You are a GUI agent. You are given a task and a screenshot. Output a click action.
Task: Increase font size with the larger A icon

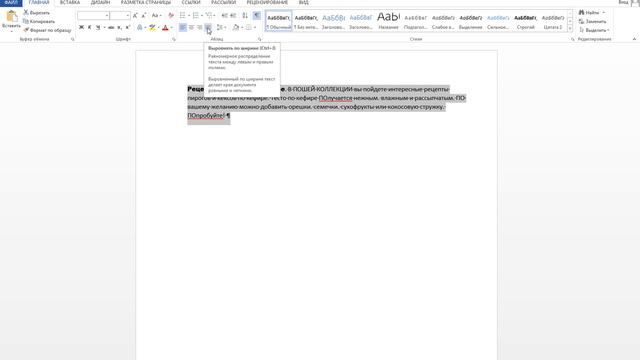click(136, 16)
